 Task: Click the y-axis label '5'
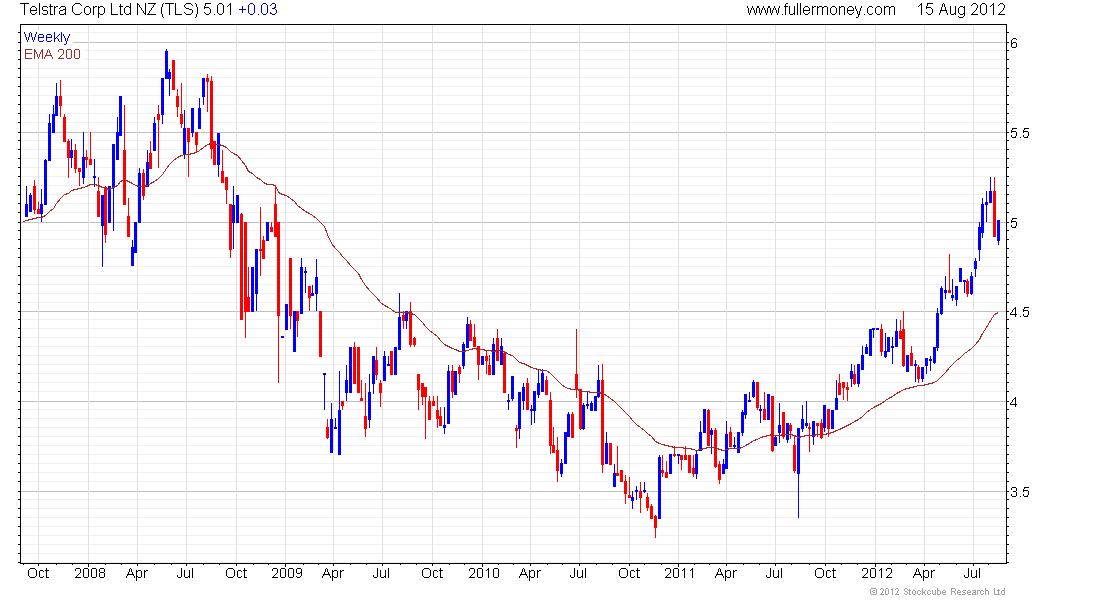(1014, 223)
